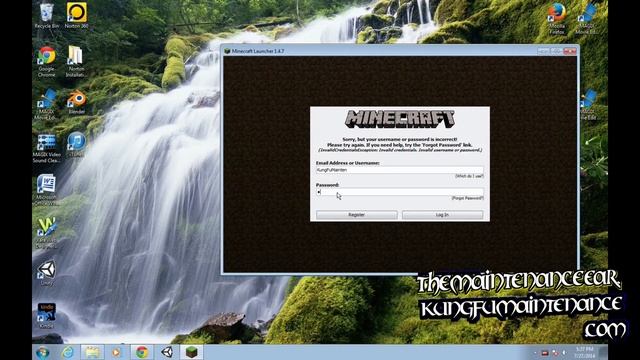Maximize the Minecraft Launcher window
640x360 pixels.
556,51
